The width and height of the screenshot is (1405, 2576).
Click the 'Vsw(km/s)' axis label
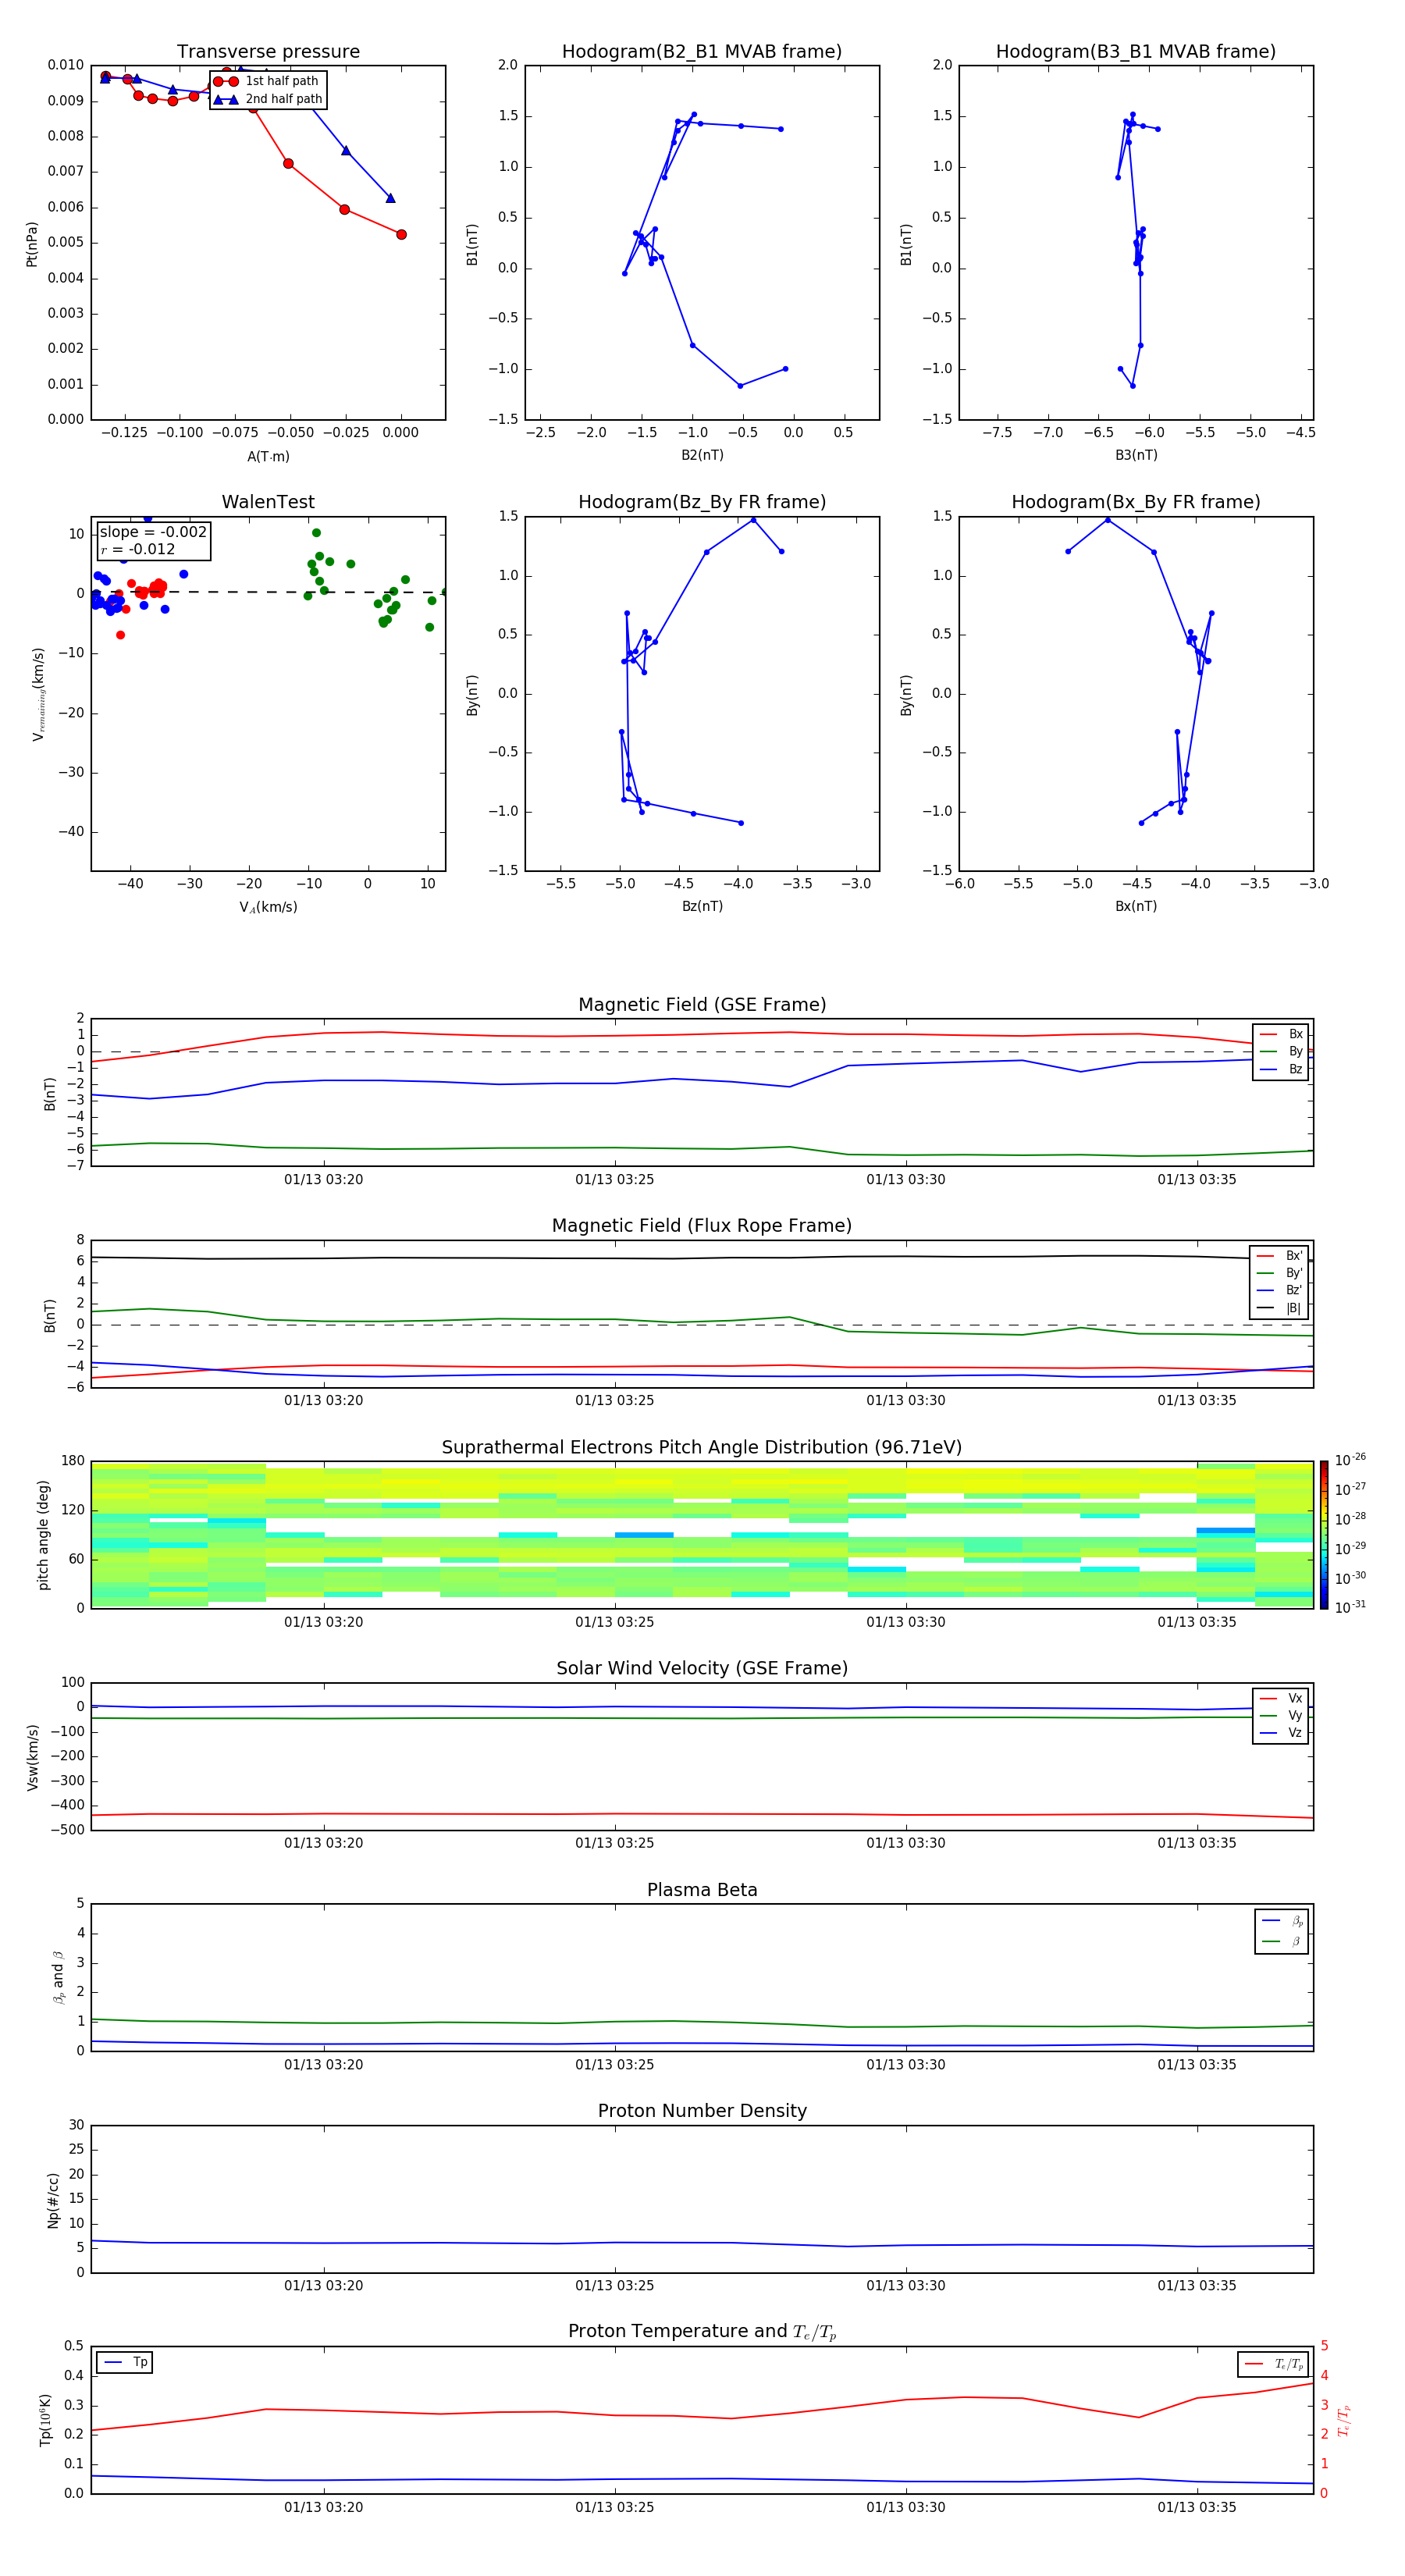click(x=32, y=1757)
